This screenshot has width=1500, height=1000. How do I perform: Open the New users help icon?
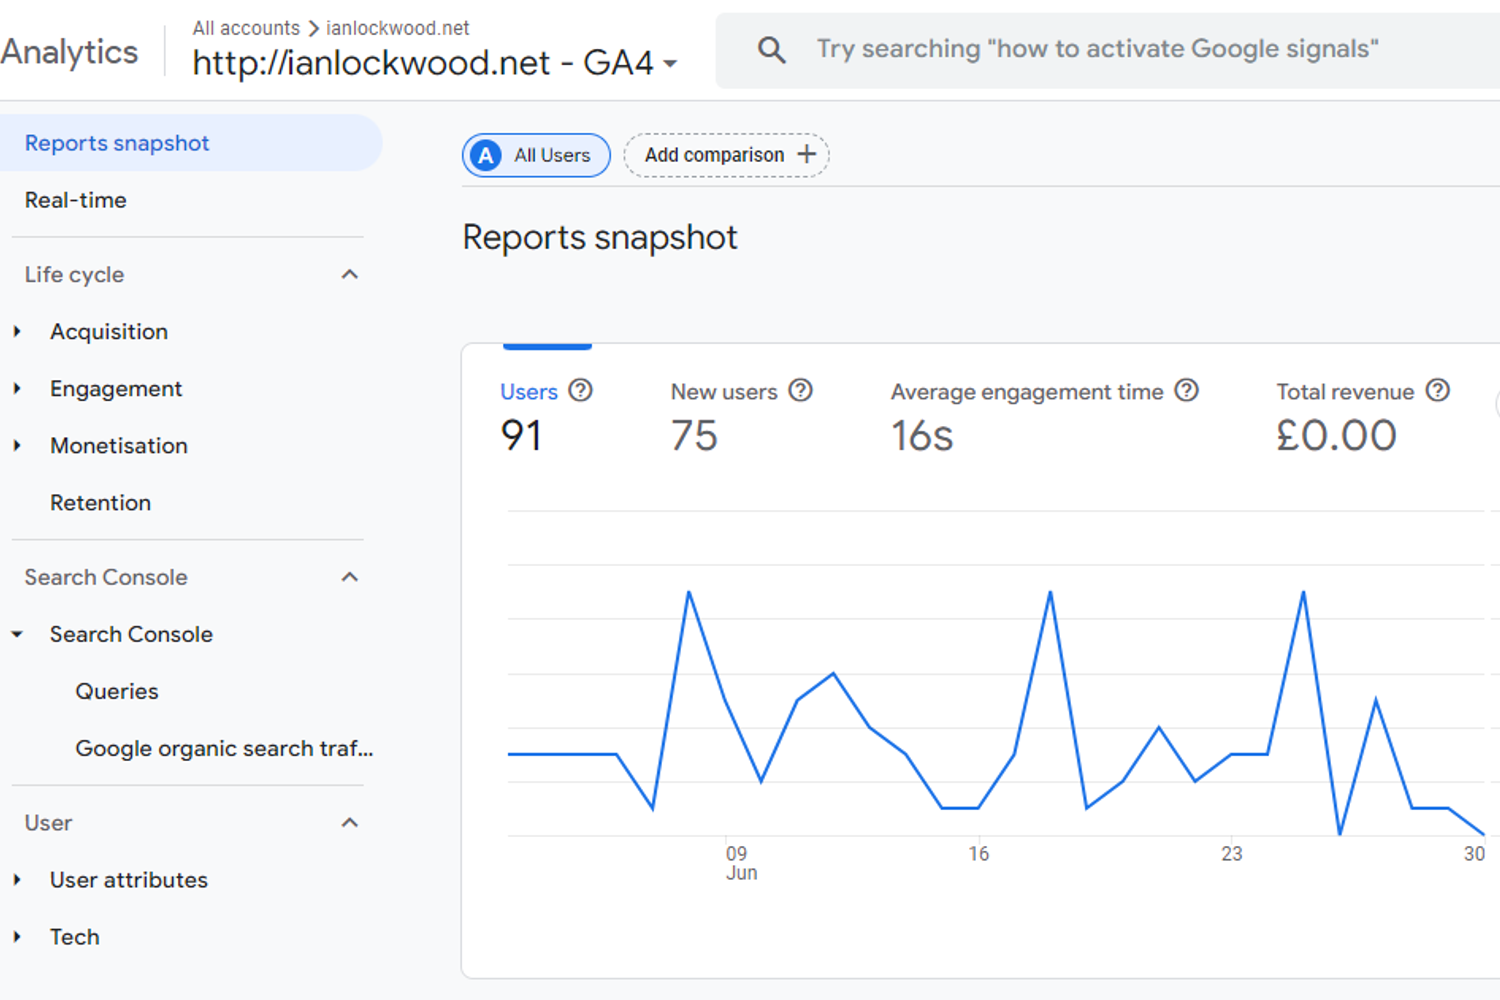click(800, 391)
